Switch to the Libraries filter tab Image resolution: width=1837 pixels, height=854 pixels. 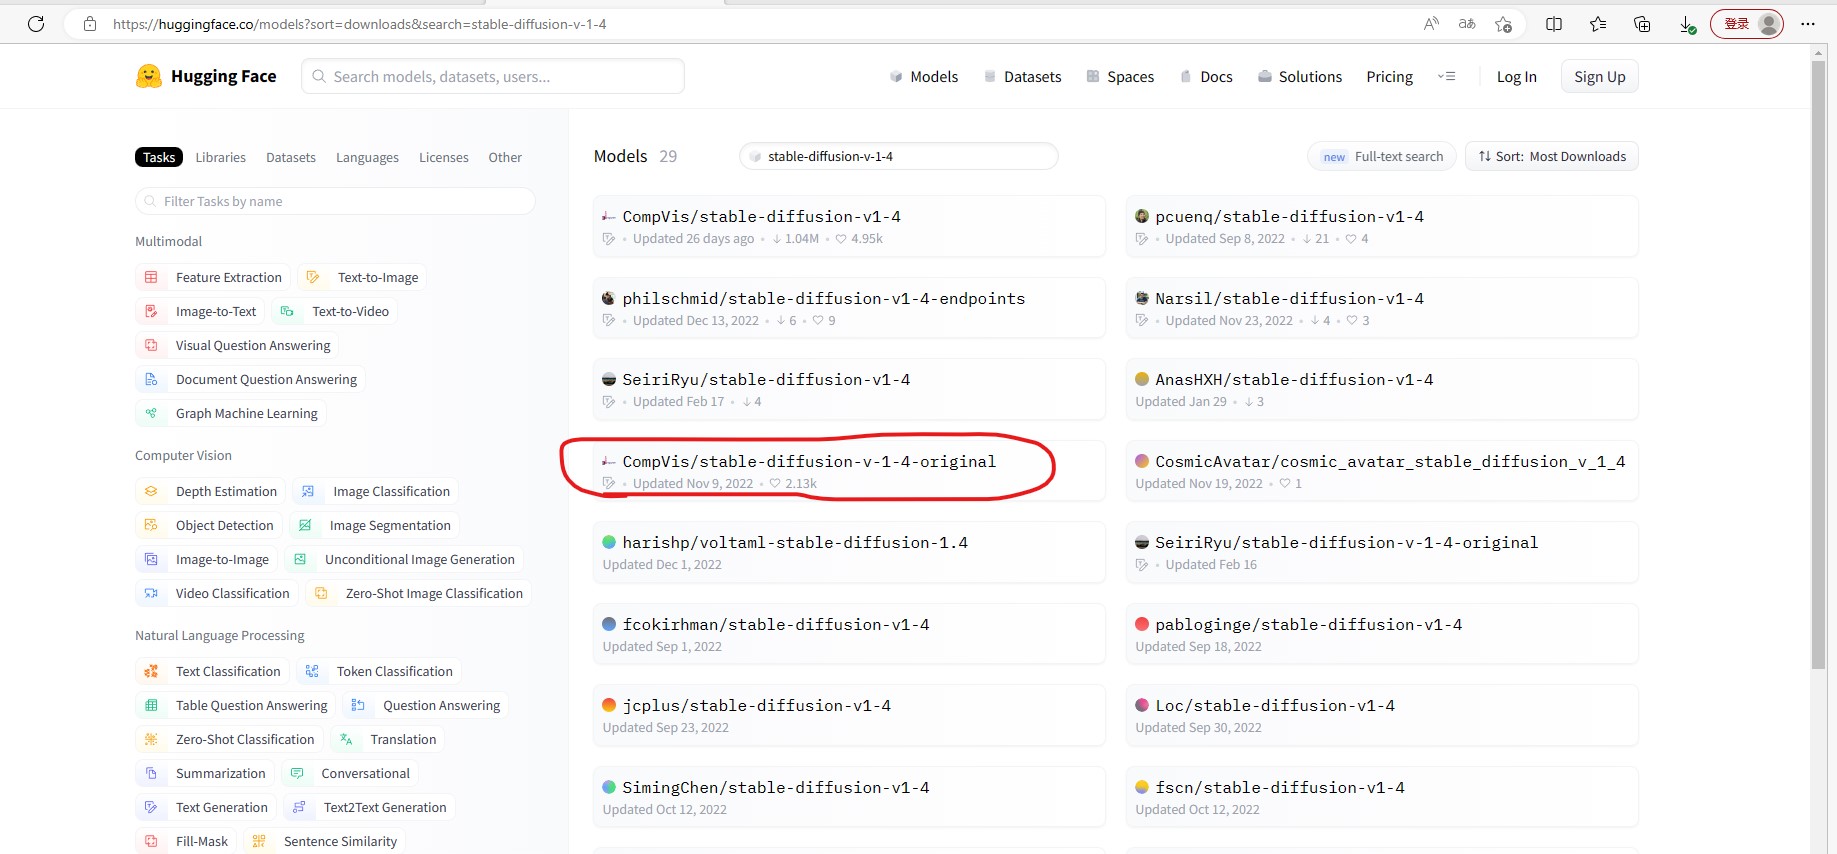pos(221,157)
